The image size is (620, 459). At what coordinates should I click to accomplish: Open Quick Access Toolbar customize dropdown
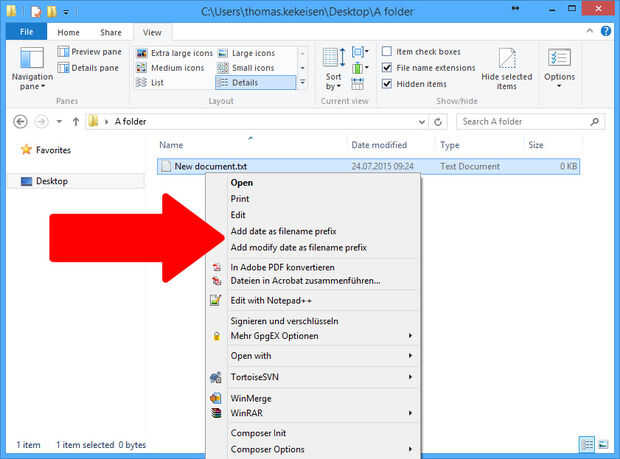click(x=66, y=12)
